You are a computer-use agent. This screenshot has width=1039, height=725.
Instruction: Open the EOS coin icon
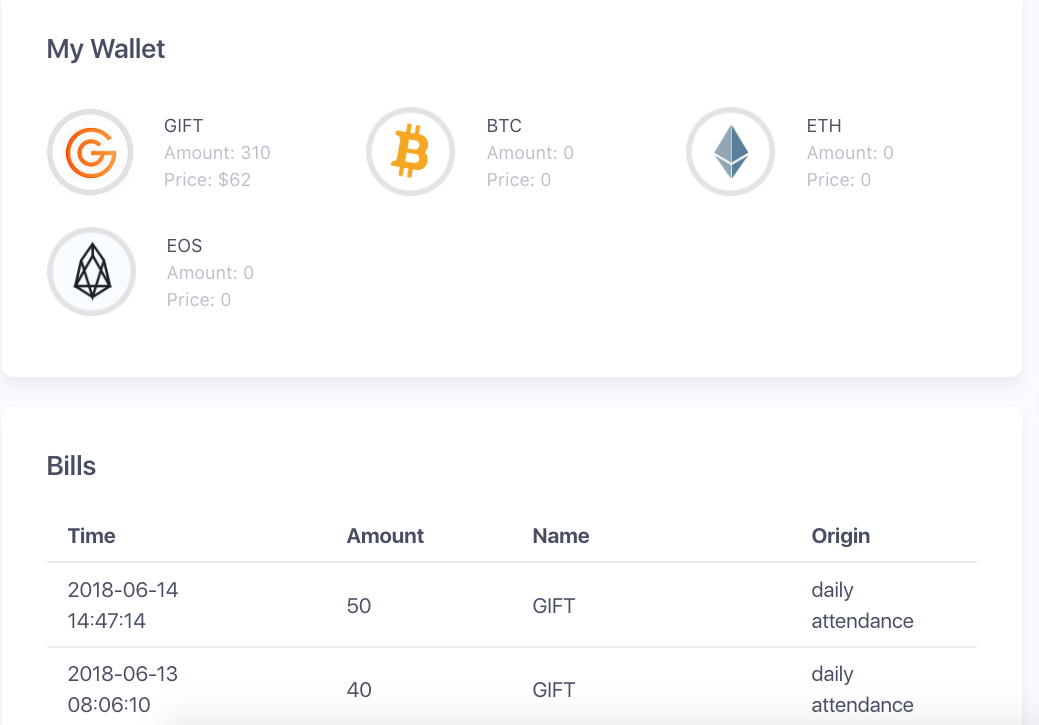point(91,272)
